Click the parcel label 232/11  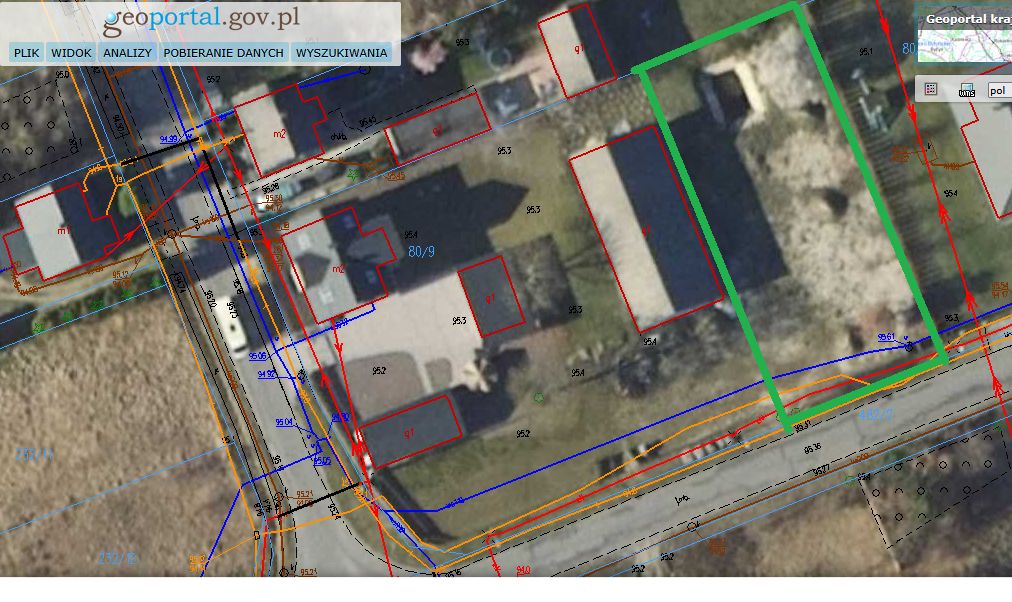pos(34,455)
